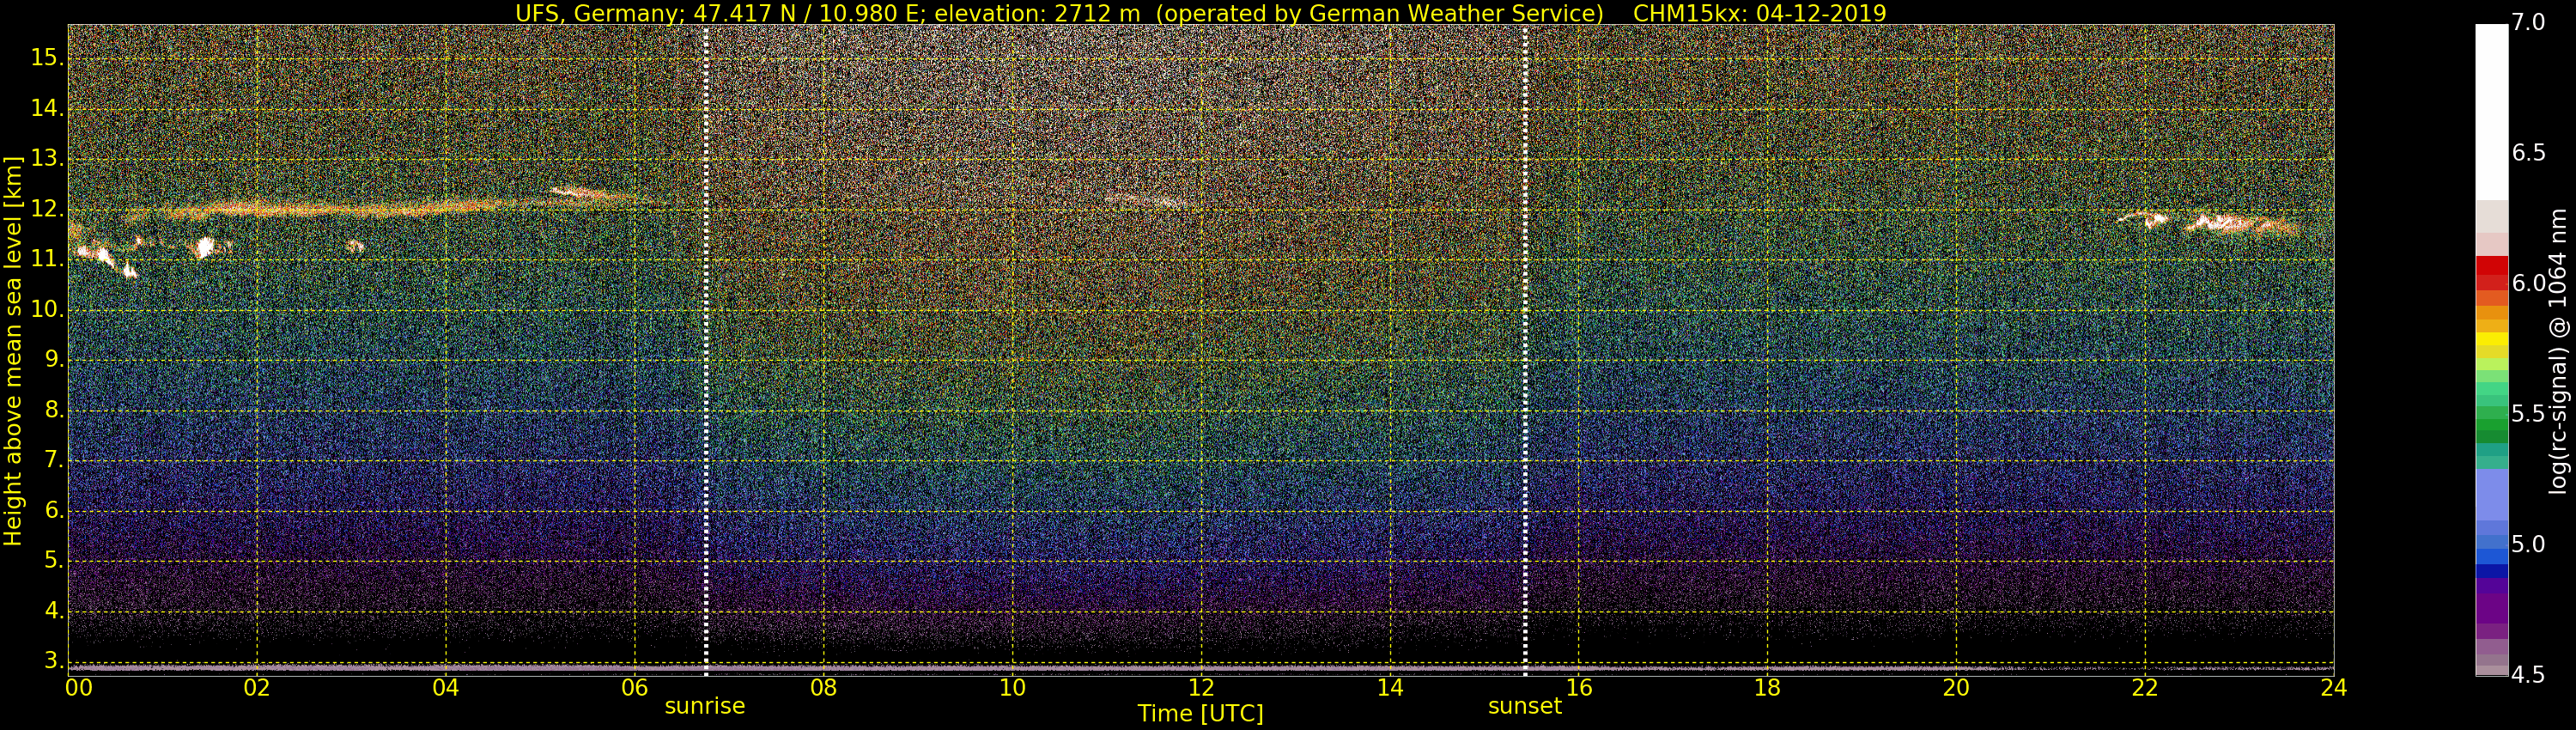Select the 12 tick on time axis
Image resolution: width=2576 pixels, height=730 pixels.
tap(1200, 688)
